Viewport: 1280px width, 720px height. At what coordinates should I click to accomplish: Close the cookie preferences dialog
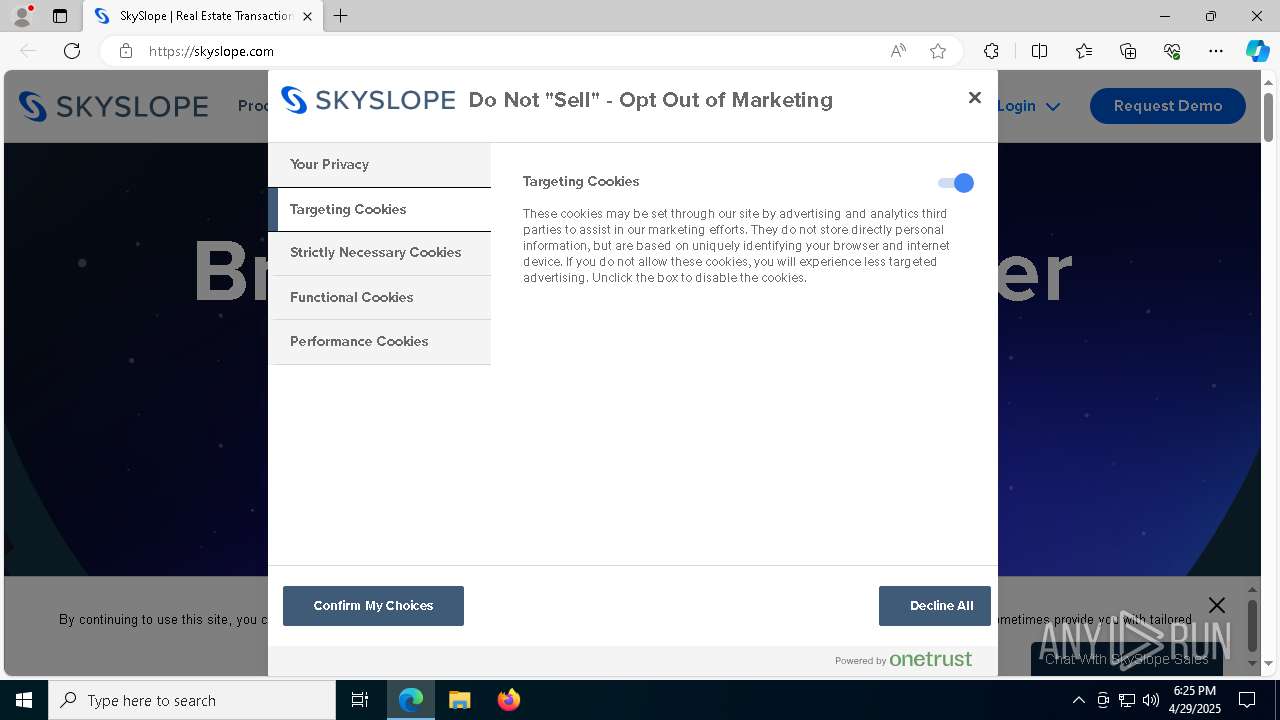[x=975, y=98]
